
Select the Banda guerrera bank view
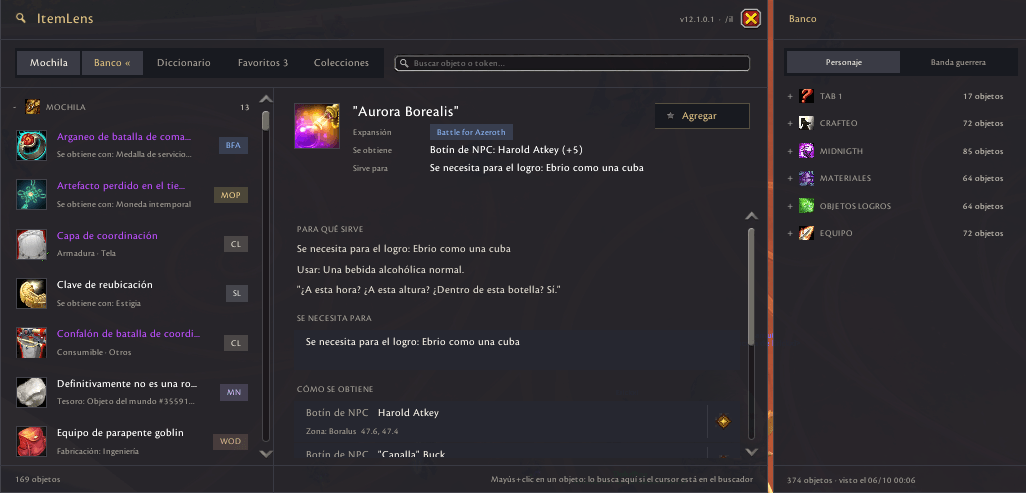coord(958,62)
